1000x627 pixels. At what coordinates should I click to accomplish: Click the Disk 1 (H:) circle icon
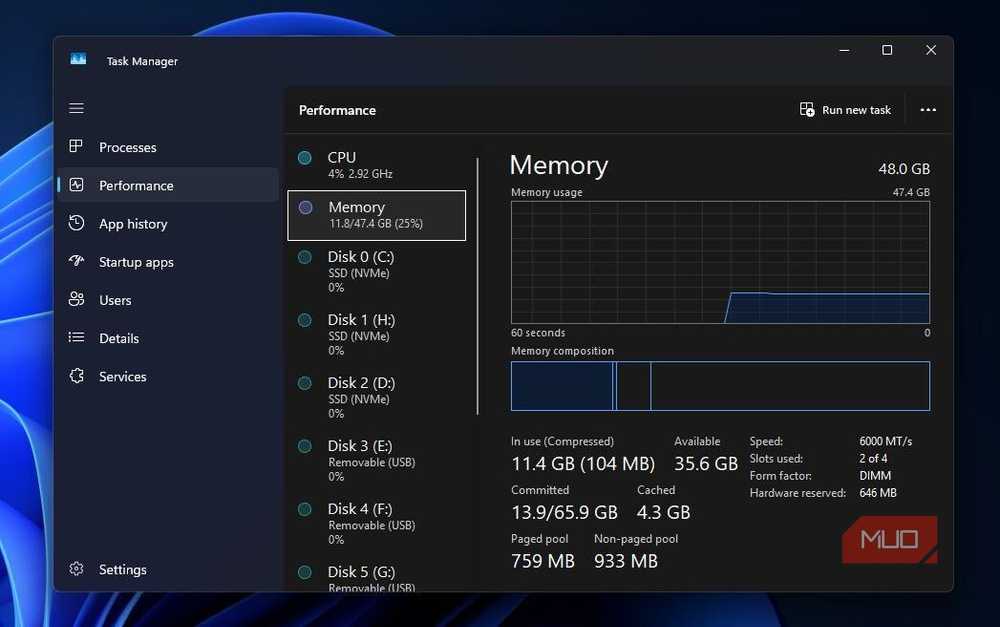pos(305,320)
